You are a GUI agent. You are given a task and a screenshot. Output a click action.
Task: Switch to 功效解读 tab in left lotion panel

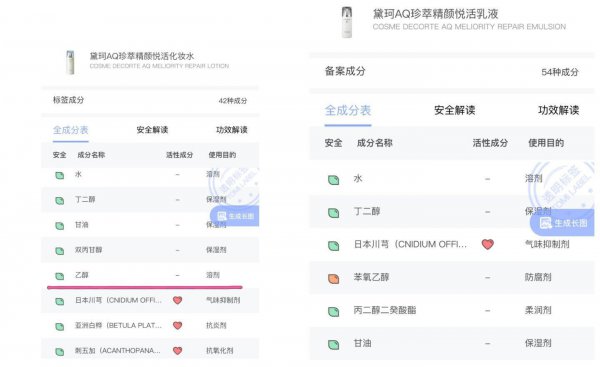232,130
